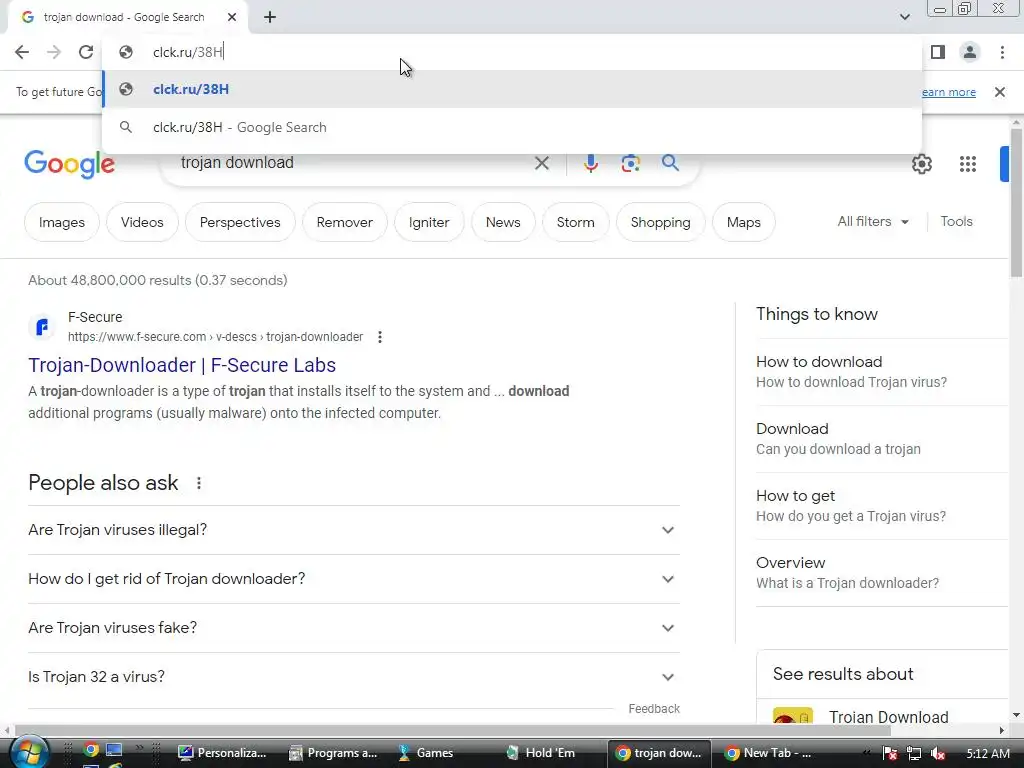Screen dimensions: 1024x768
Task: Switch to Personalization taskbar window
Action: 223,753
